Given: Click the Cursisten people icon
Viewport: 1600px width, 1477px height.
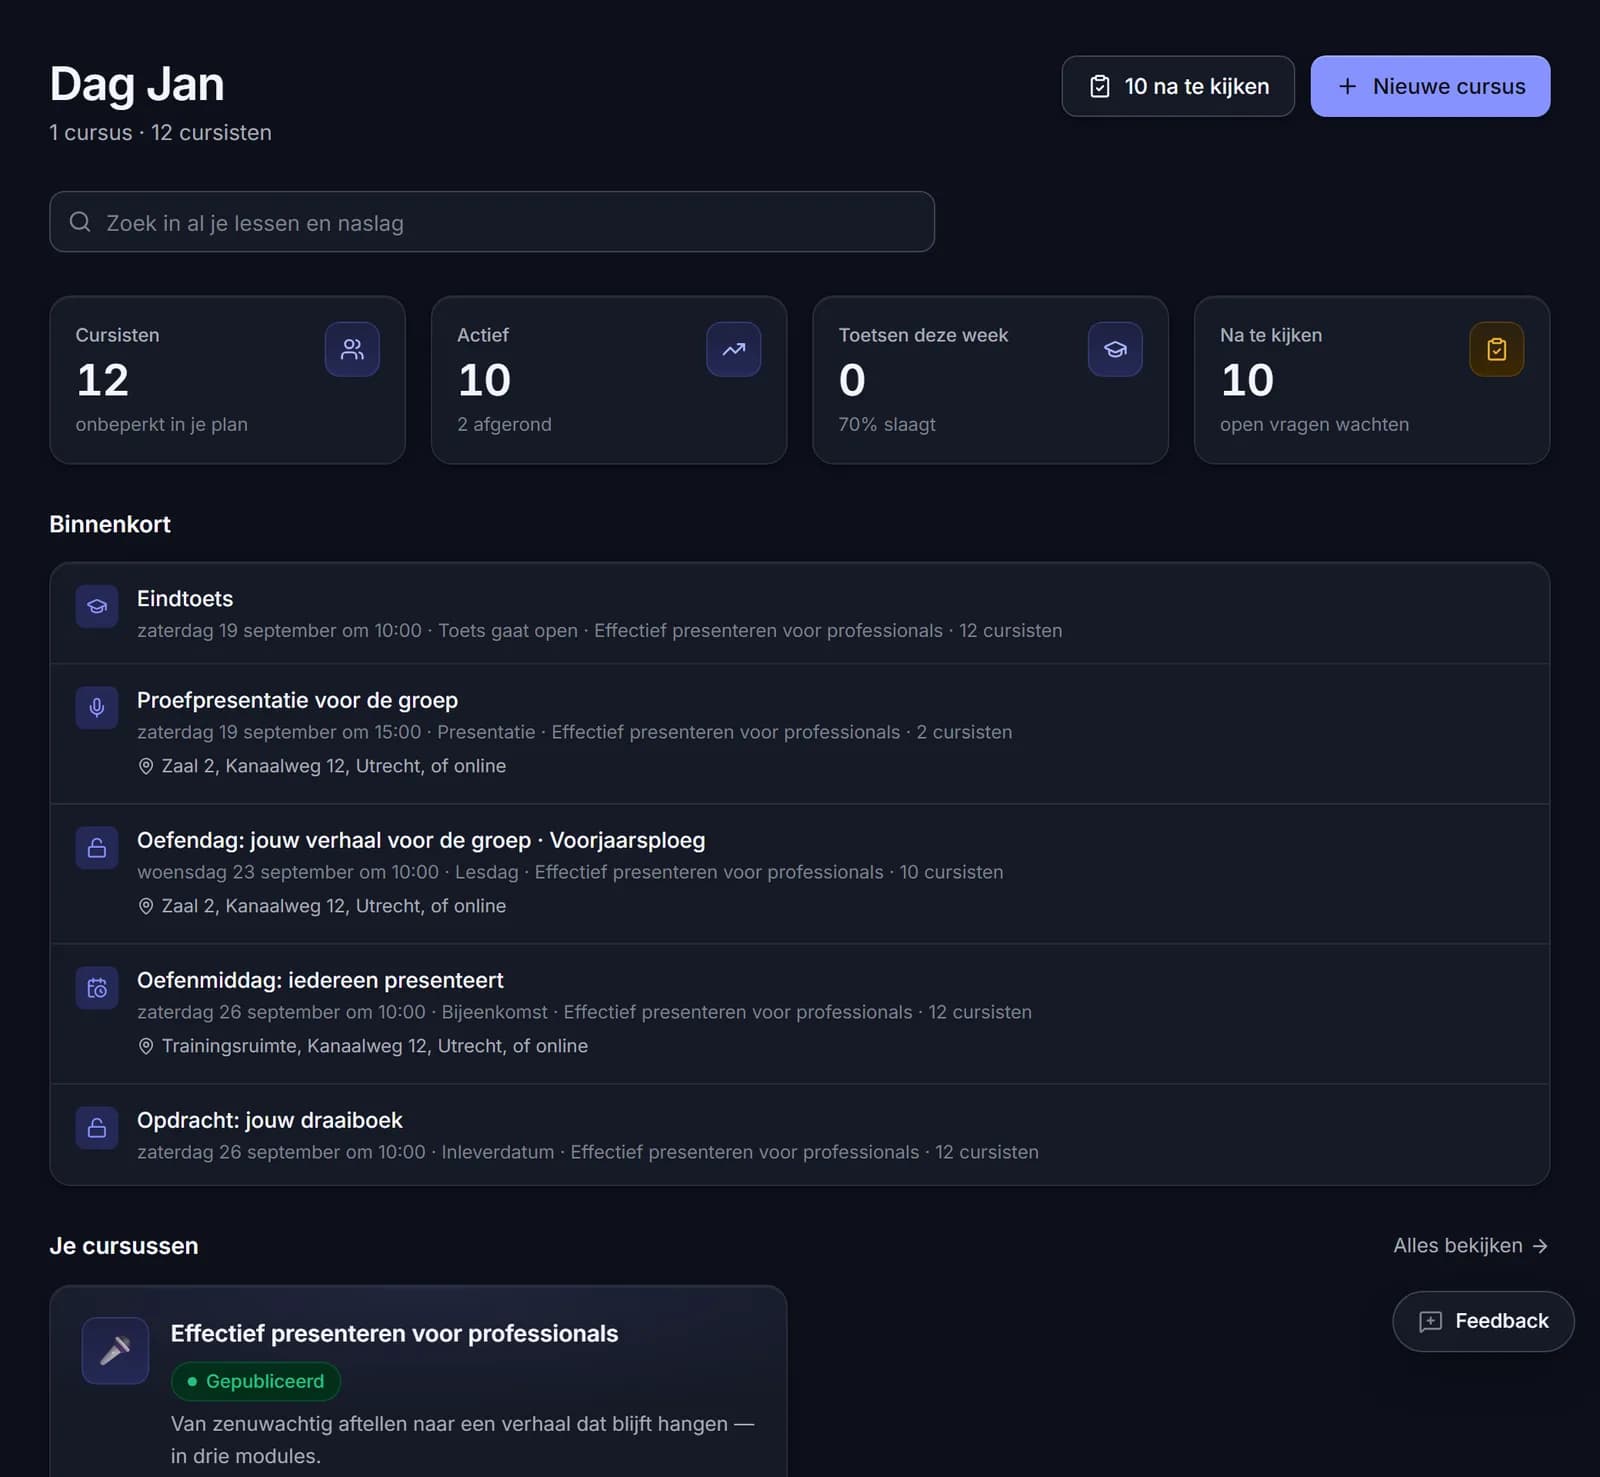Looking at the screenshot, I should point(352,349).
